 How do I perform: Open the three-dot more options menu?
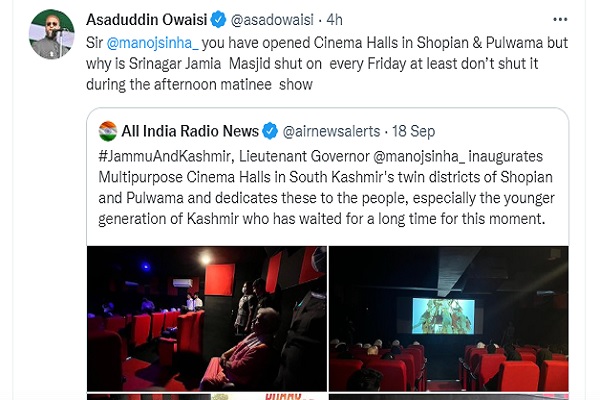point(560,20)
